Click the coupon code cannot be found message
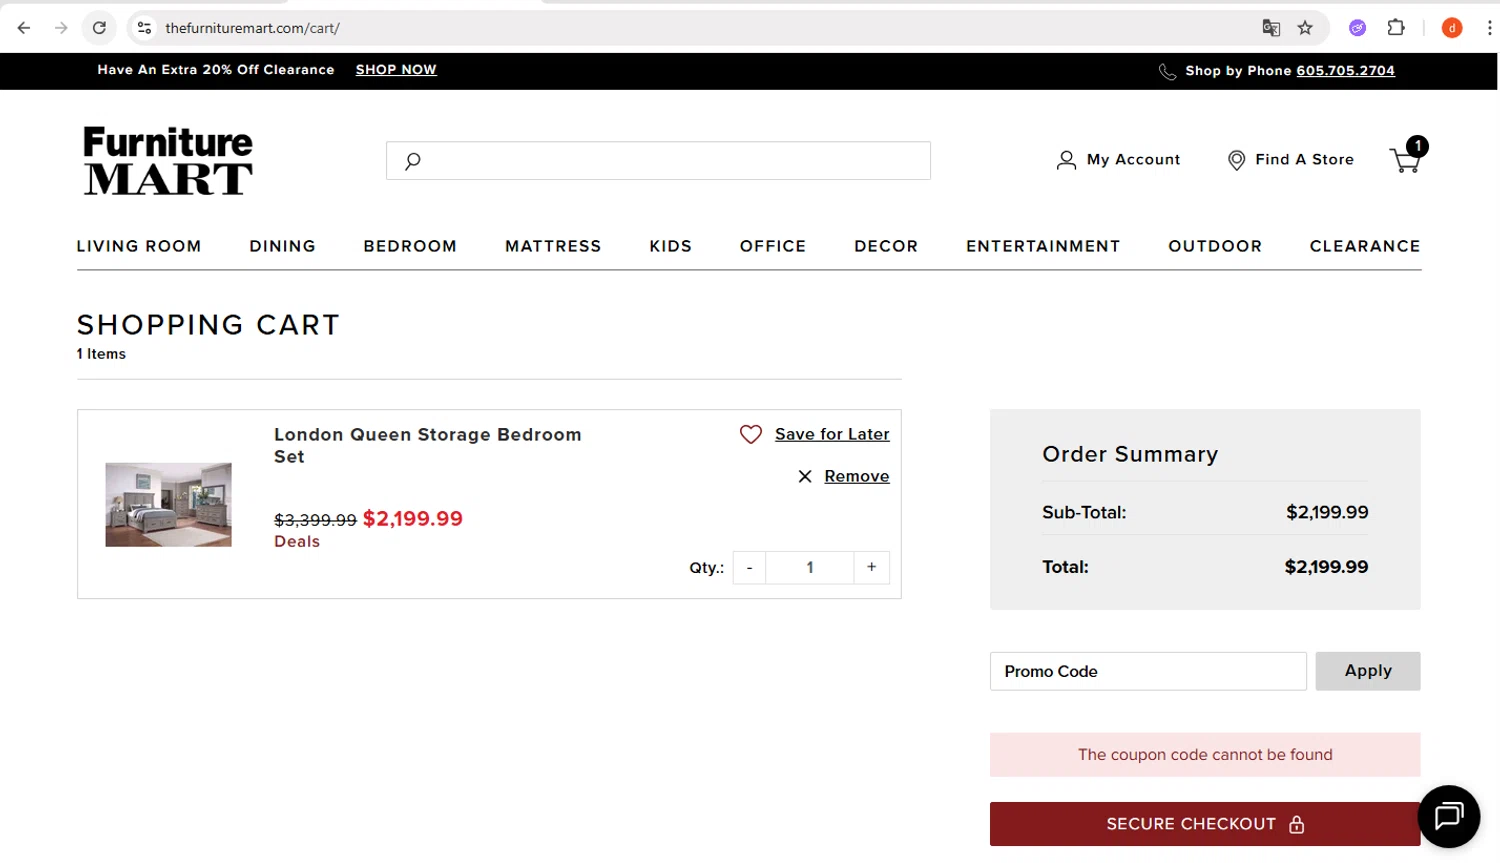 (x=1205, y=755)
